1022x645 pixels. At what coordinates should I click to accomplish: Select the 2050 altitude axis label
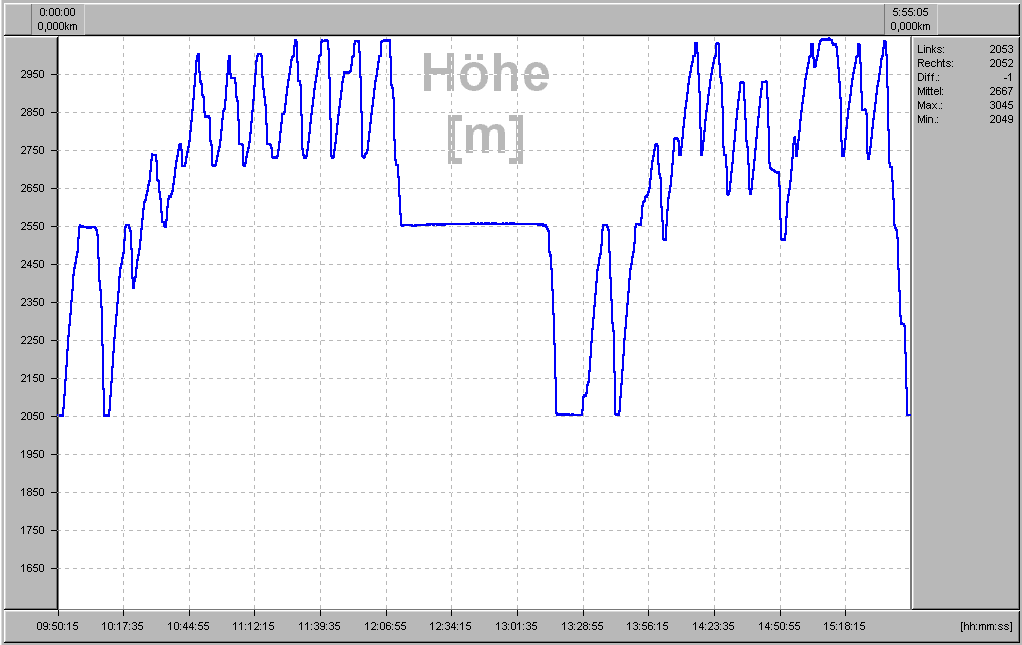(32, 417)
